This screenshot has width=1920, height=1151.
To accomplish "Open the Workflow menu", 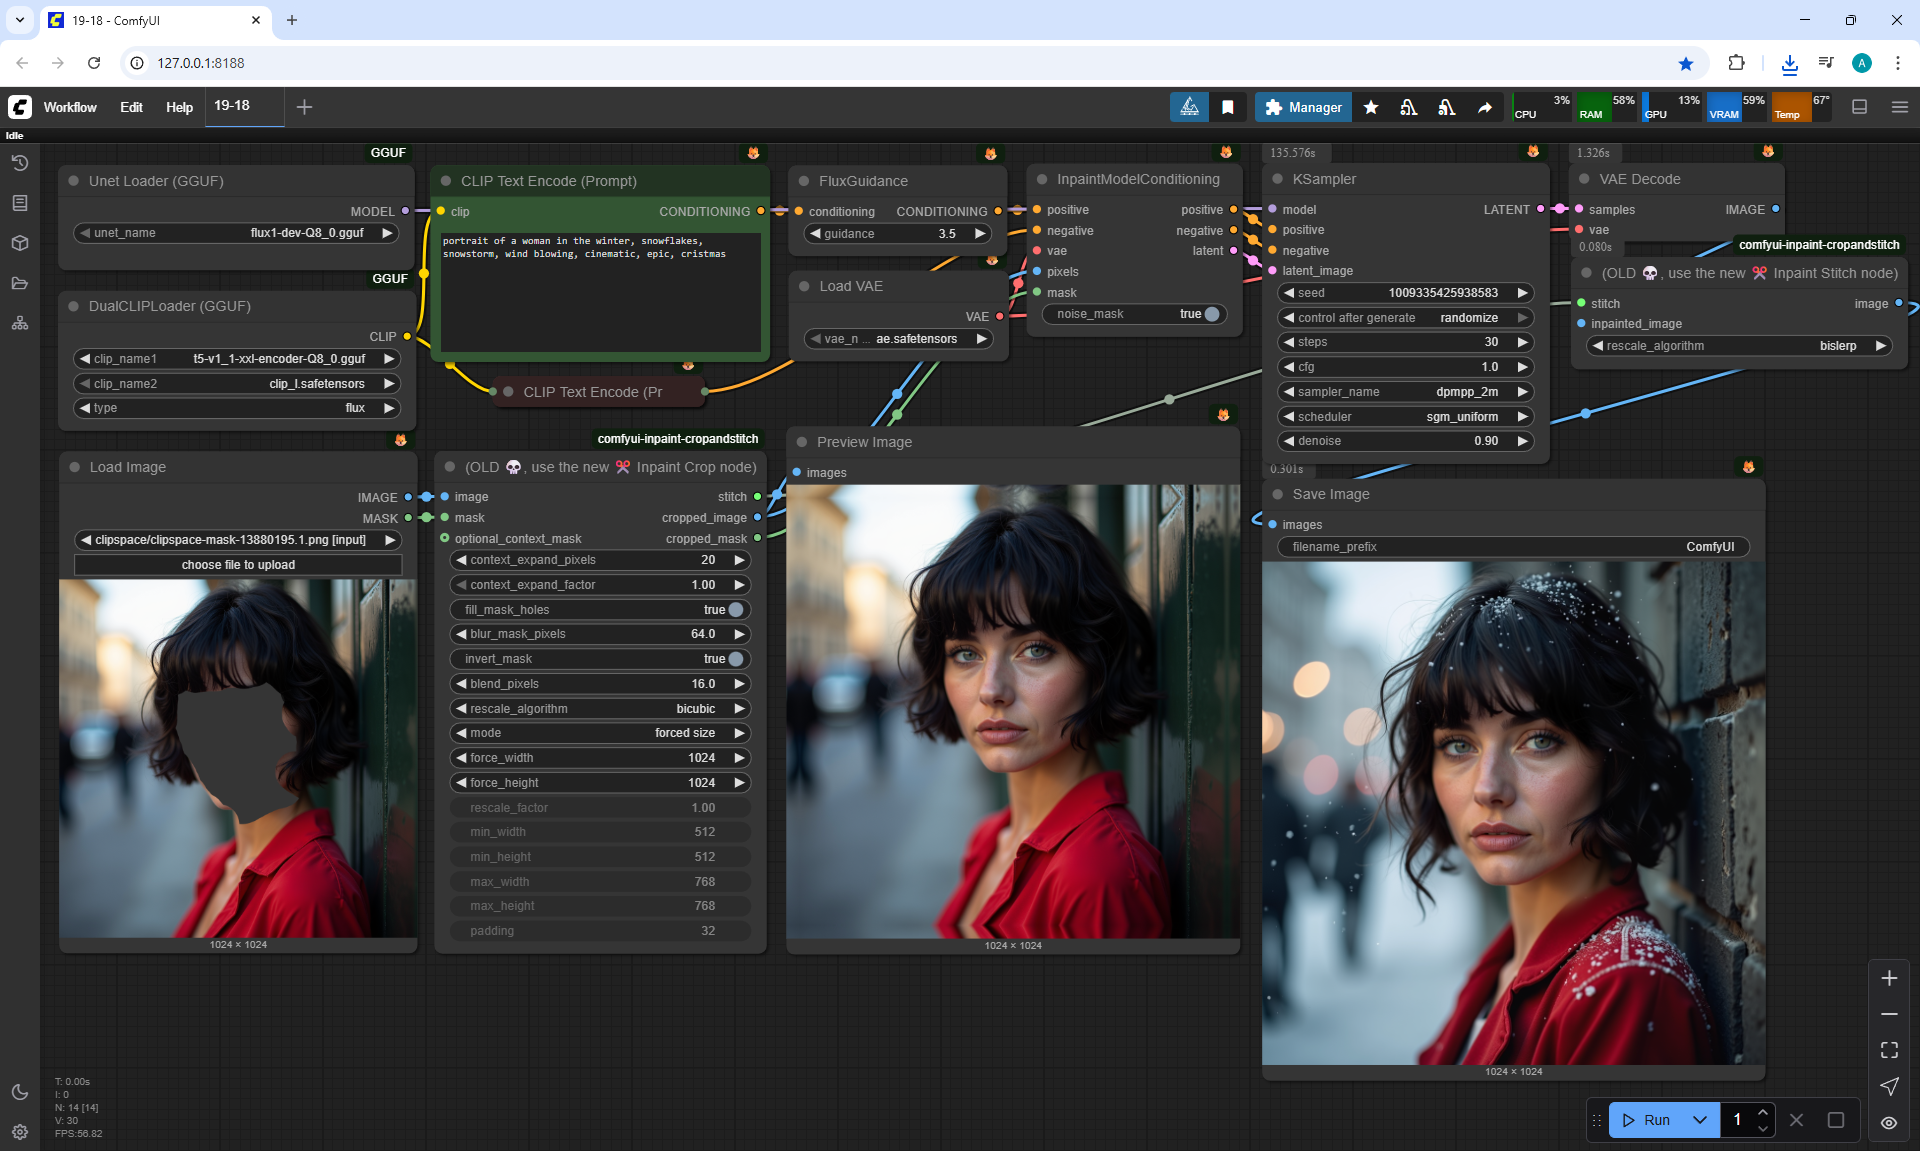I will click(70, 107).
